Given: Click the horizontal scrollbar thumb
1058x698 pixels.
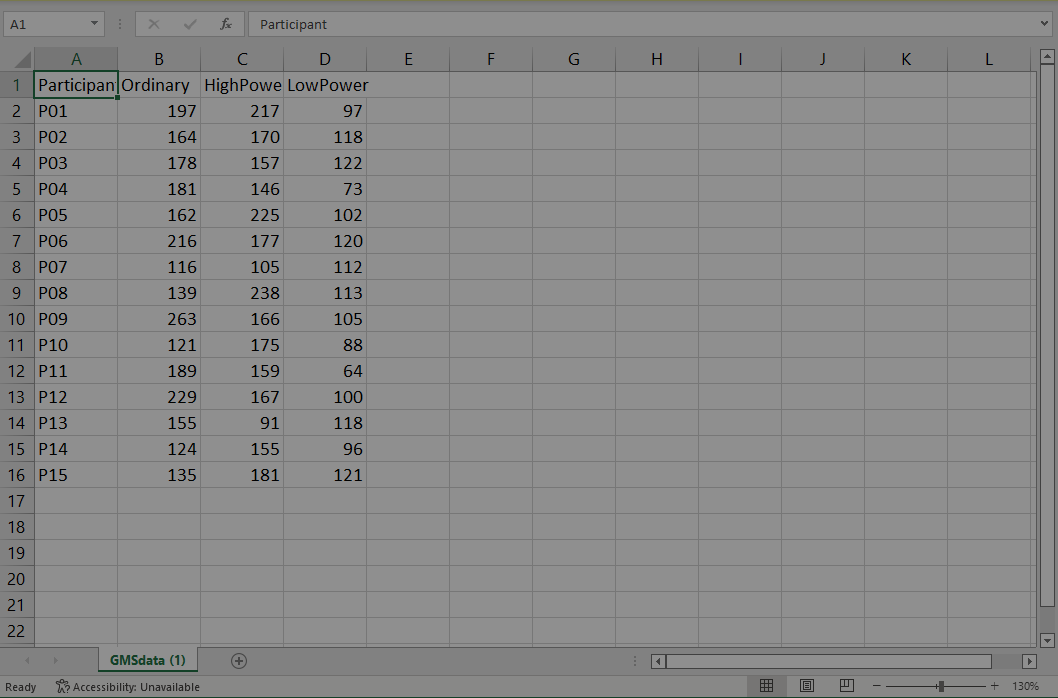Looking at the screenshot, I should click(829, 662).
